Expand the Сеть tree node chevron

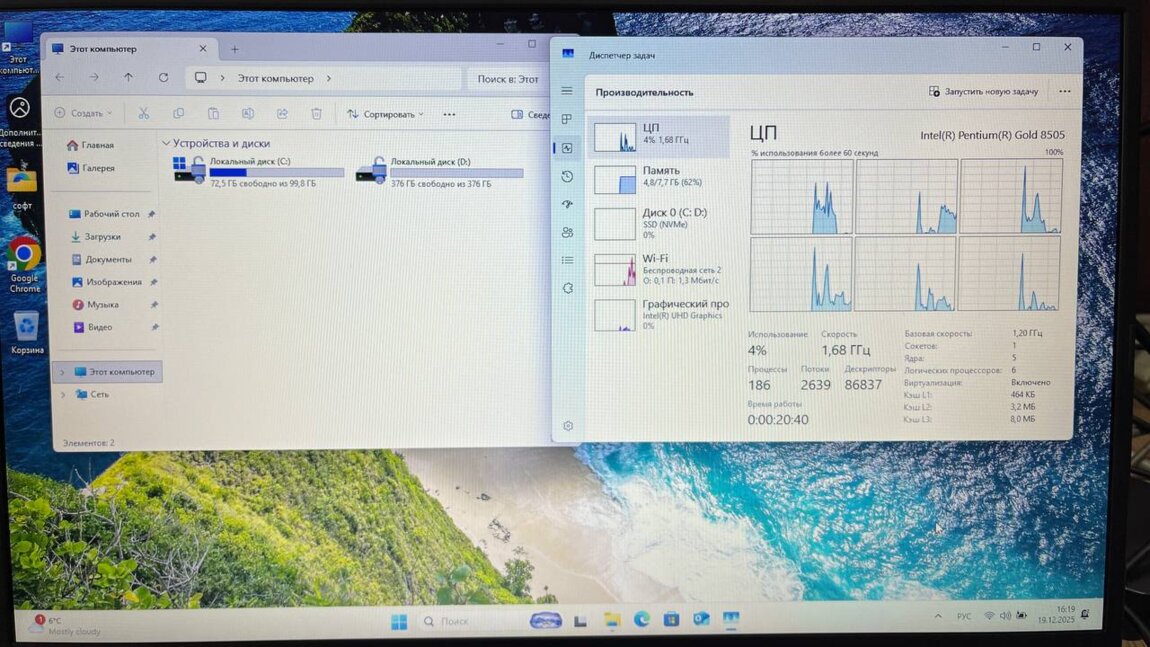[63, 395]
